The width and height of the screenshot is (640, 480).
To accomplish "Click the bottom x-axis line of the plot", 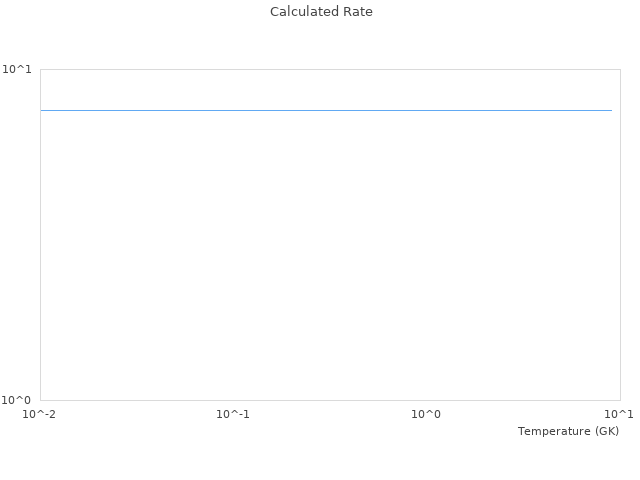I will [326, 400].
